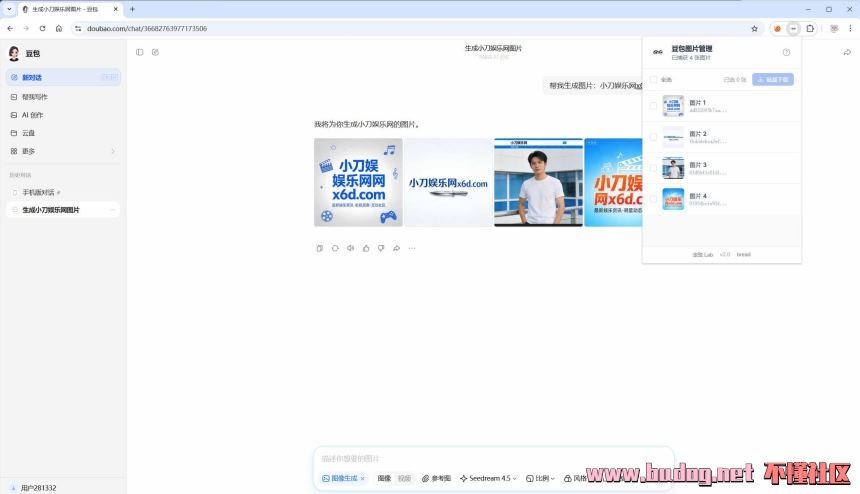The image size is (860, 494).
Task: Remove the 图像生成 skill tag
Action: pyautogui.click(x=363, y=479)
